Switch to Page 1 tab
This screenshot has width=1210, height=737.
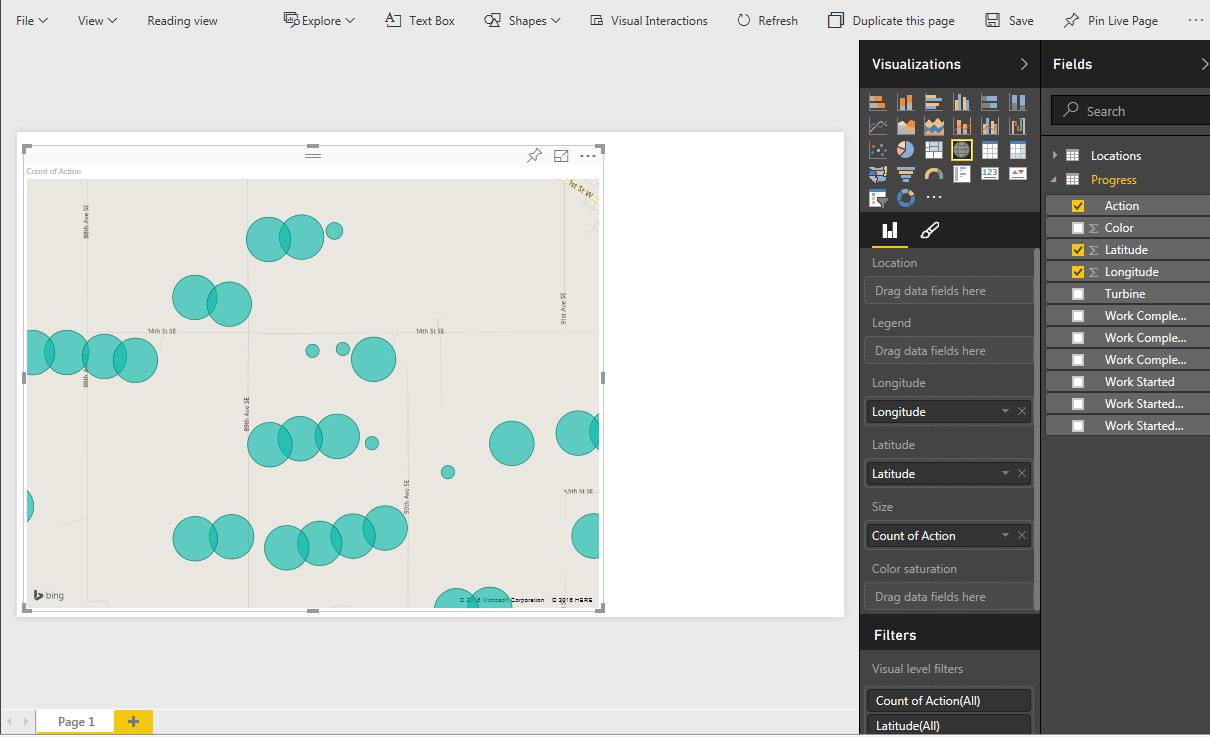pyautogui.click(x=76, y=721)
